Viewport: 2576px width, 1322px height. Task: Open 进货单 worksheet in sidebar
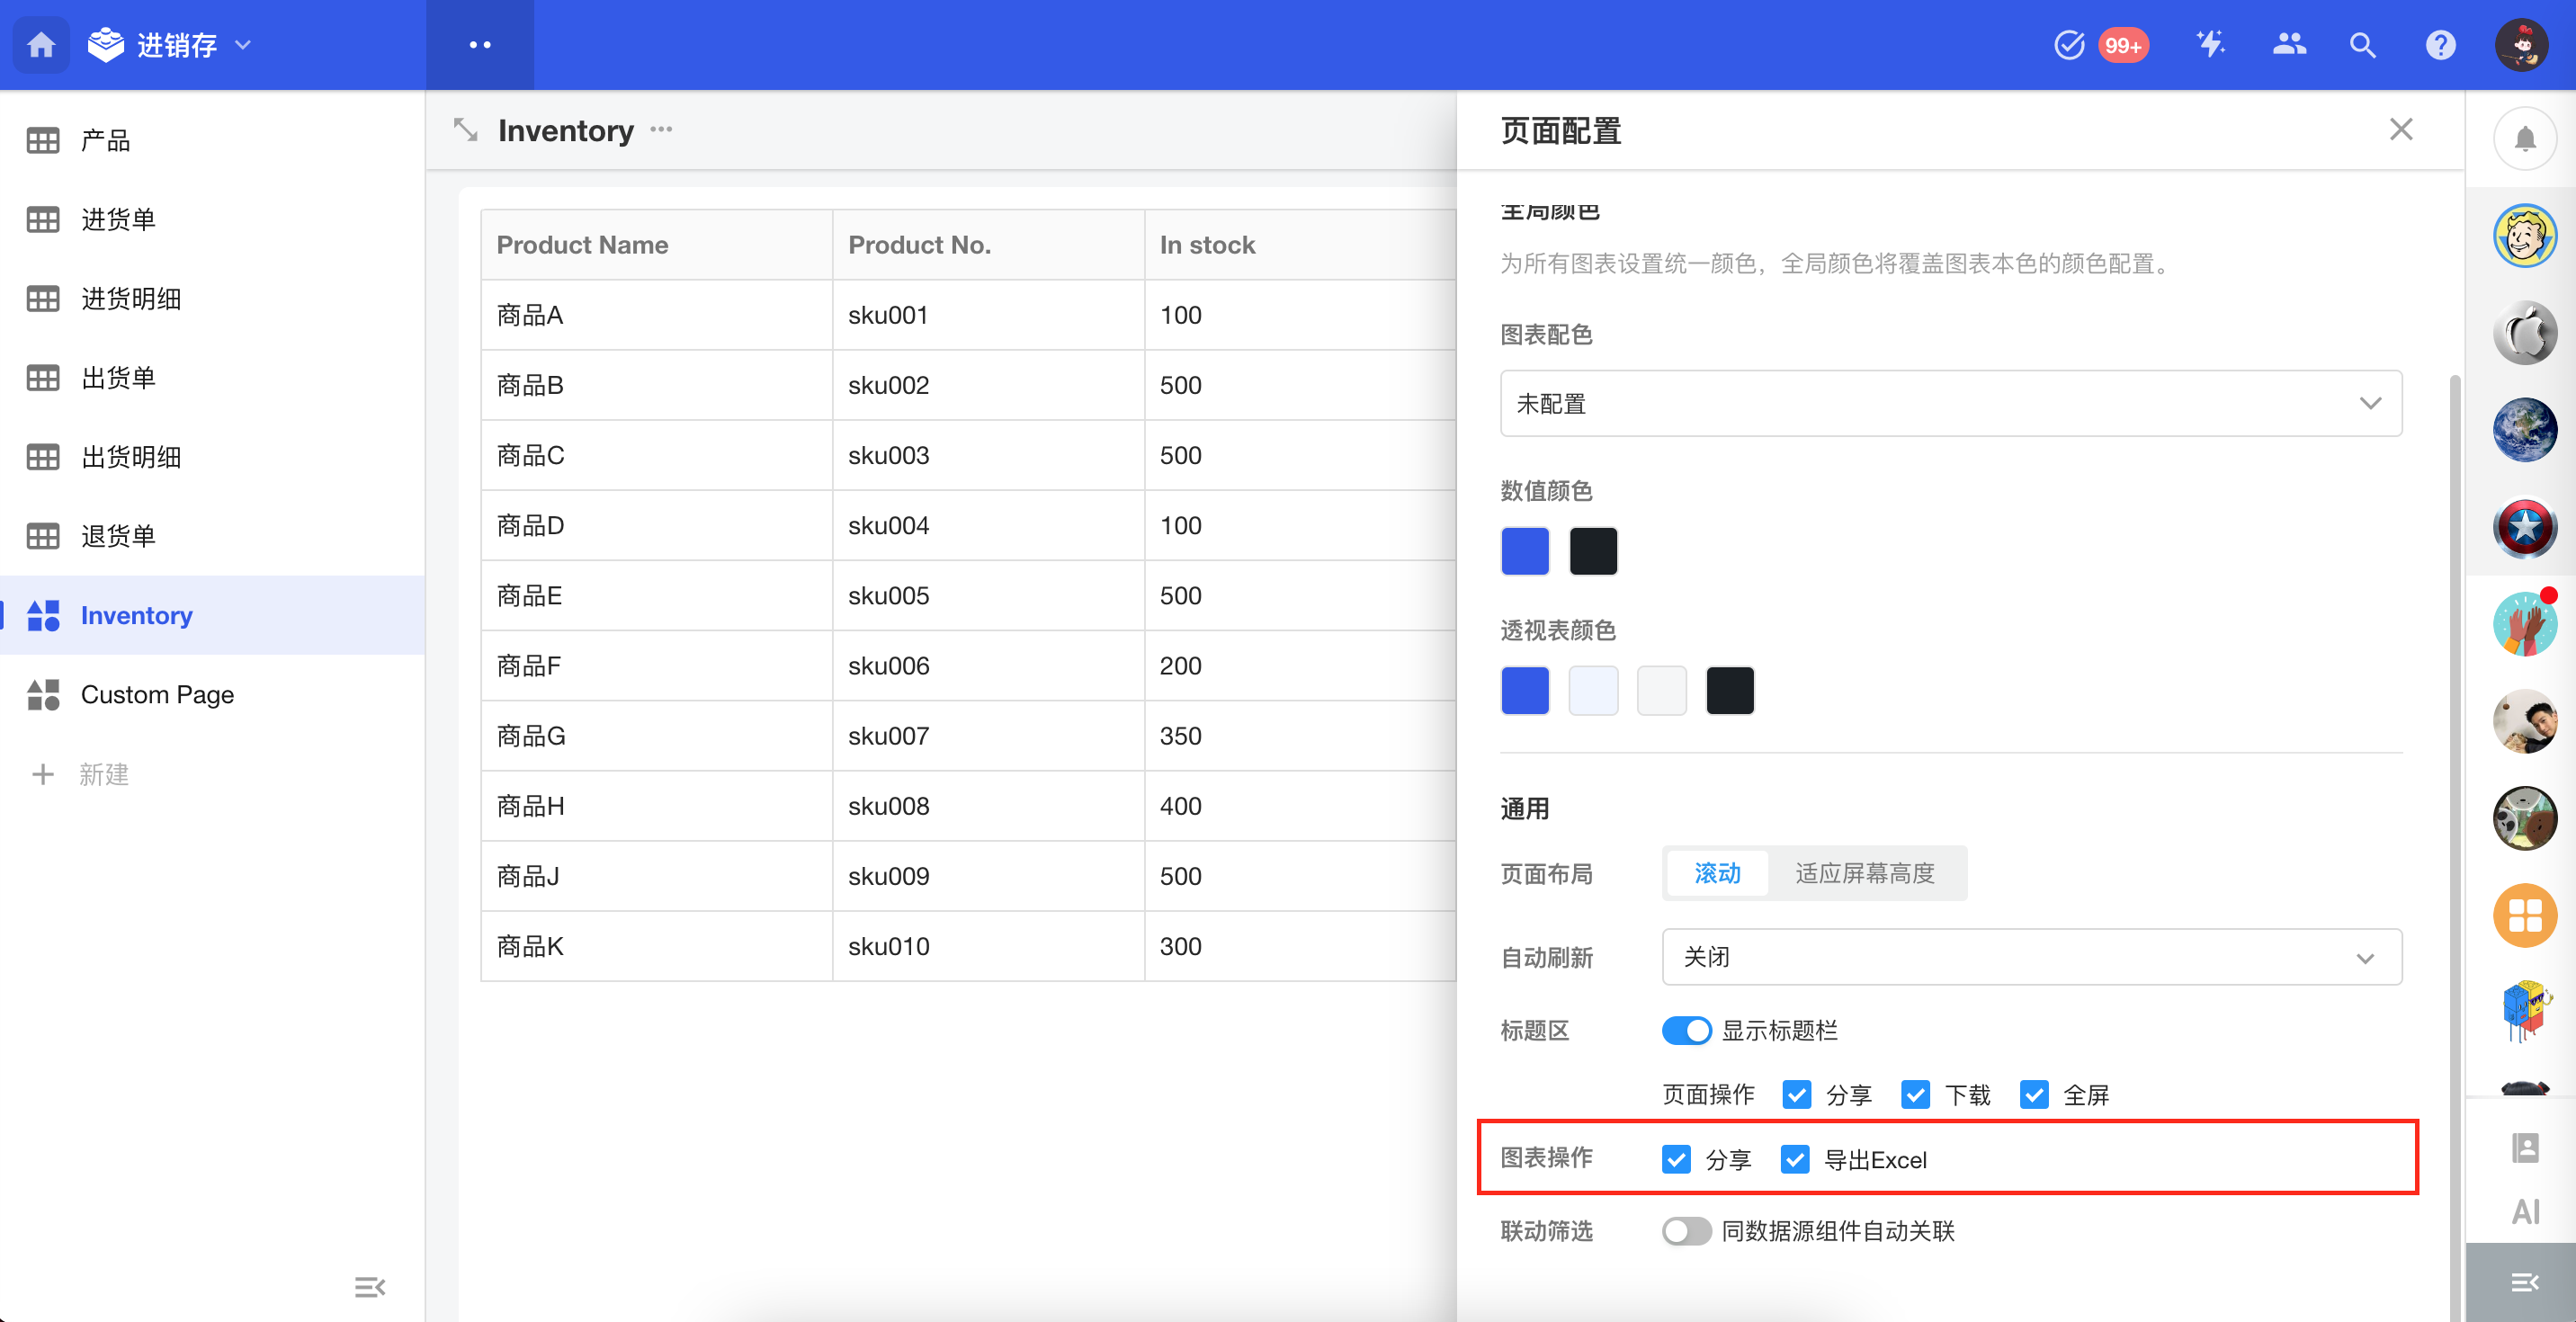pos(212,220)
